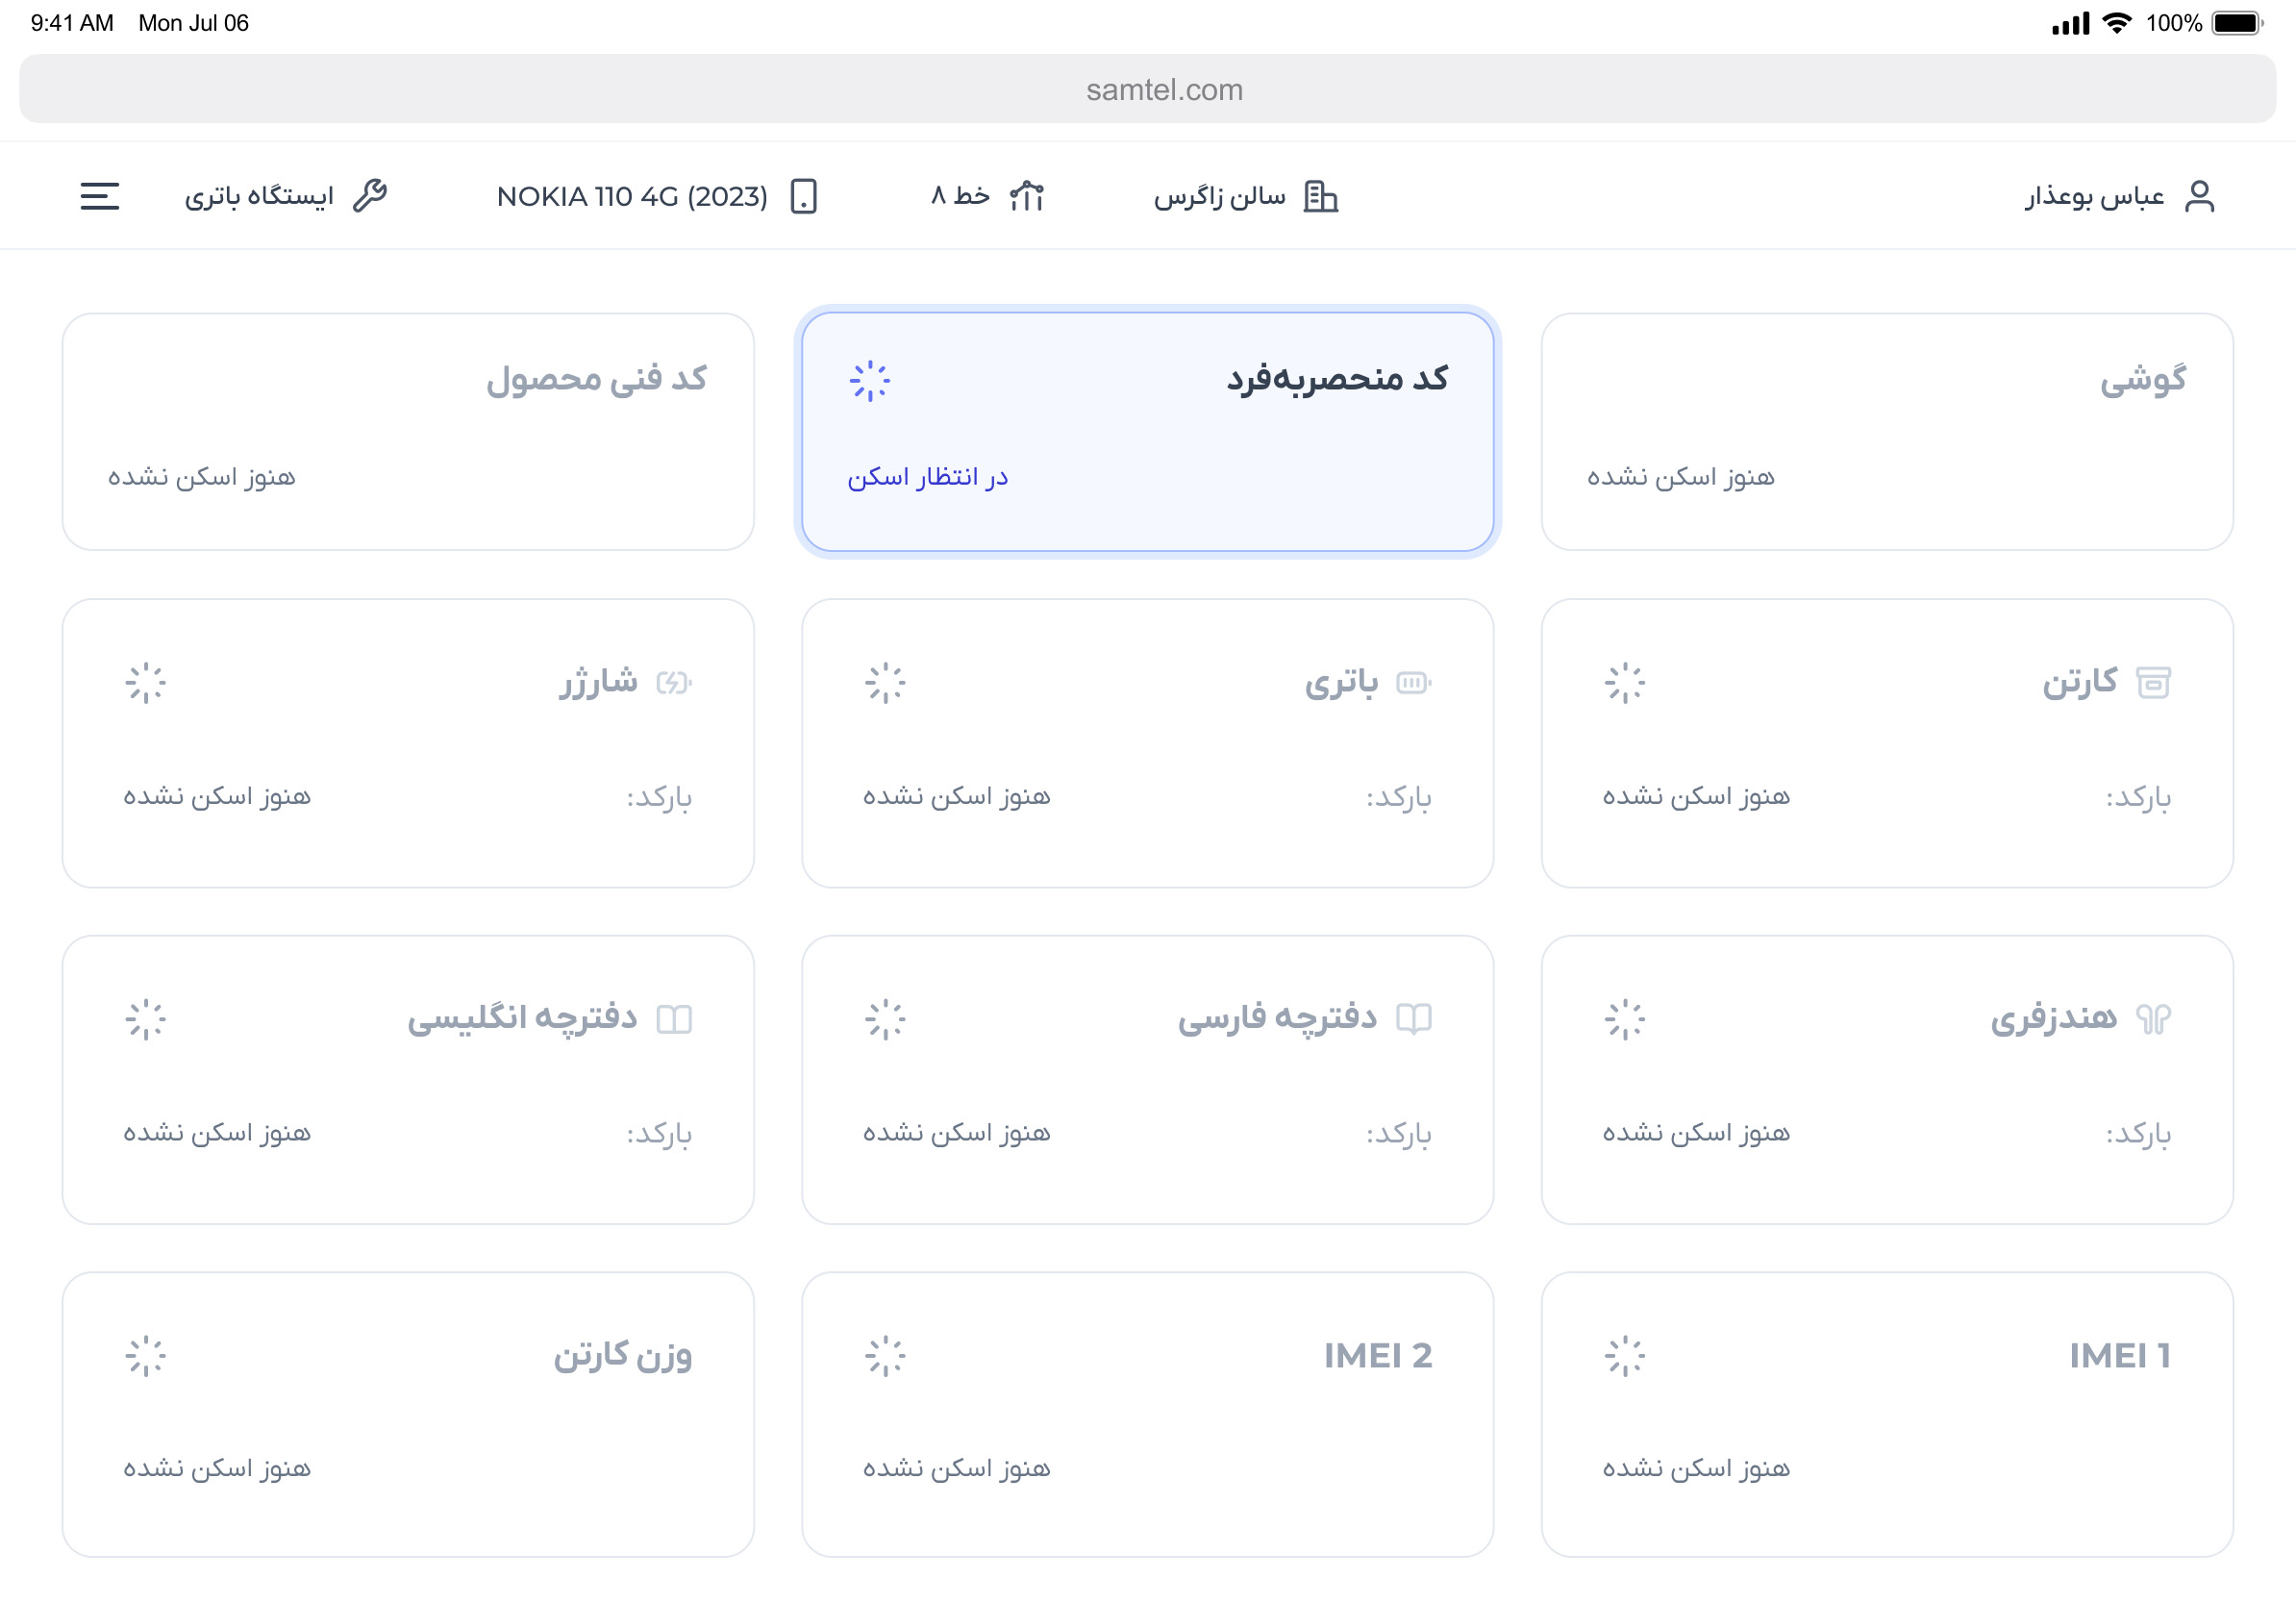Image resolution: width=2296 pixels, height=1604 pixels.
Task: Open the hamburger menu
Action: (x=99, y=196)
